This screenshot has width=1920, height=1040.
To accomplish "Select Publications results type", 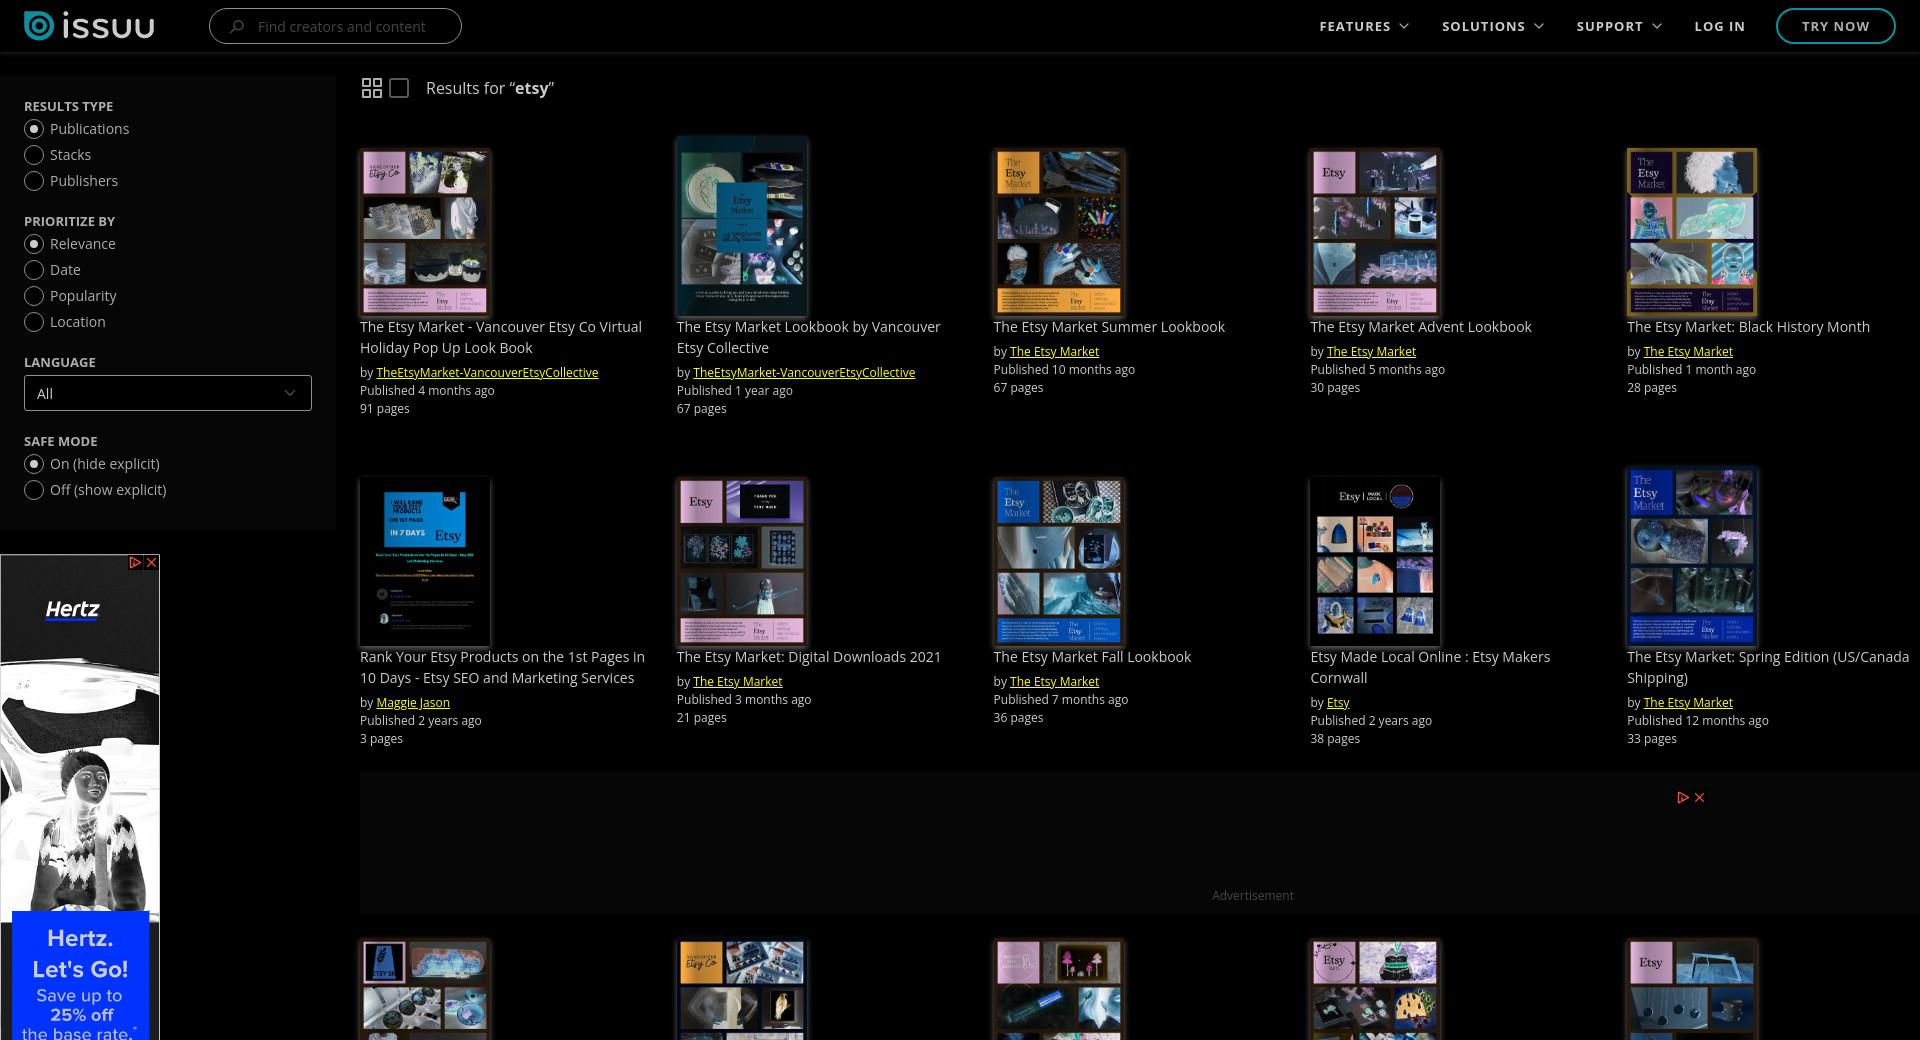I will (x=77, y=129).
